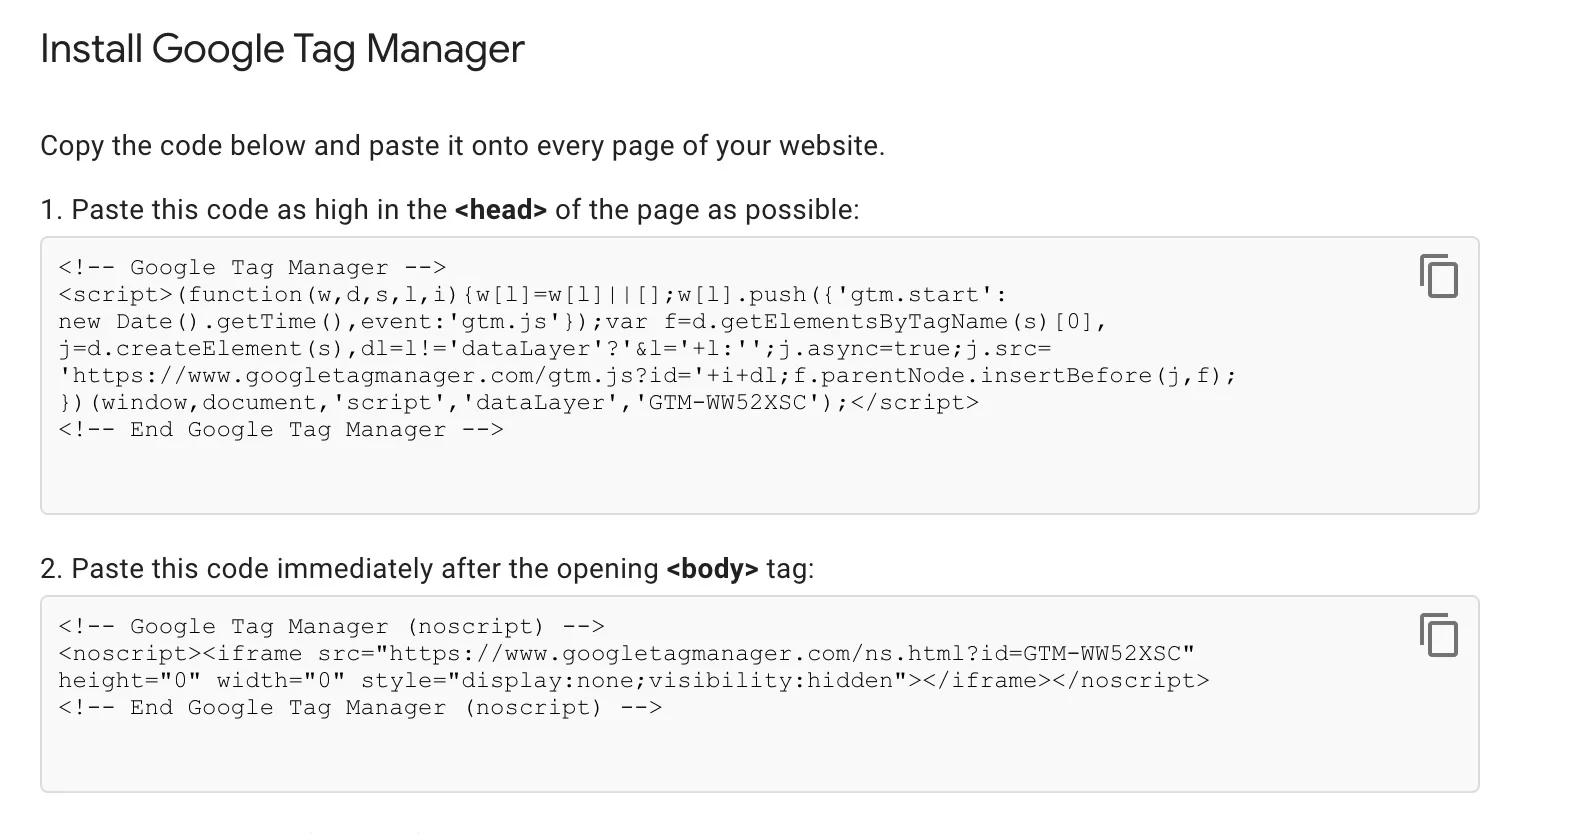Click the bold <head> tag label

click(x=501, y=210)
